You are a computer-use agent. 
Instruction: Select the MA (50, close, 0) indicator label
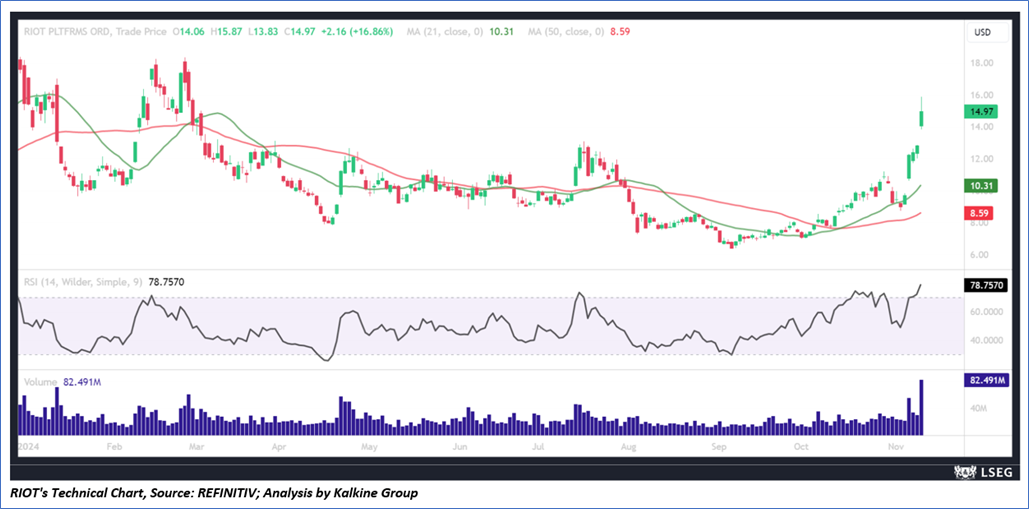pyautogui.click(x=564, y=31)
